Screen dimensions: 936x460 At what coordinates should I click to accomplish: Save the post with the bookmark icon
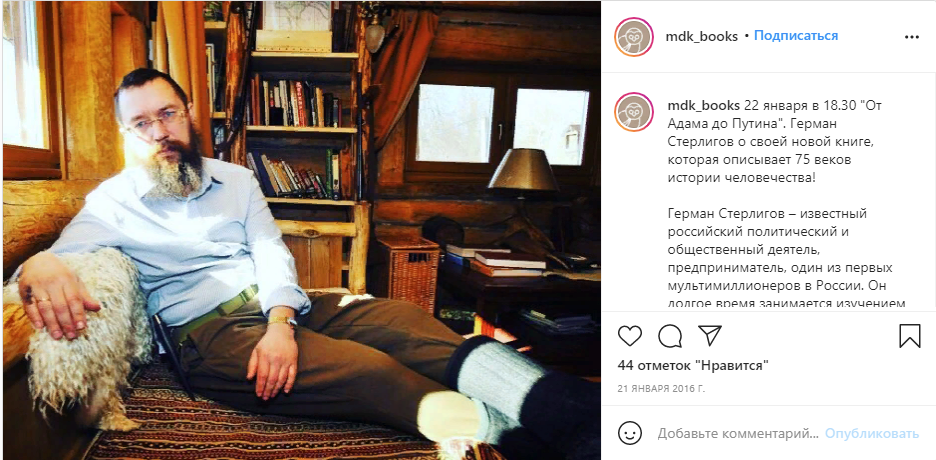click(x=910, y=336)
